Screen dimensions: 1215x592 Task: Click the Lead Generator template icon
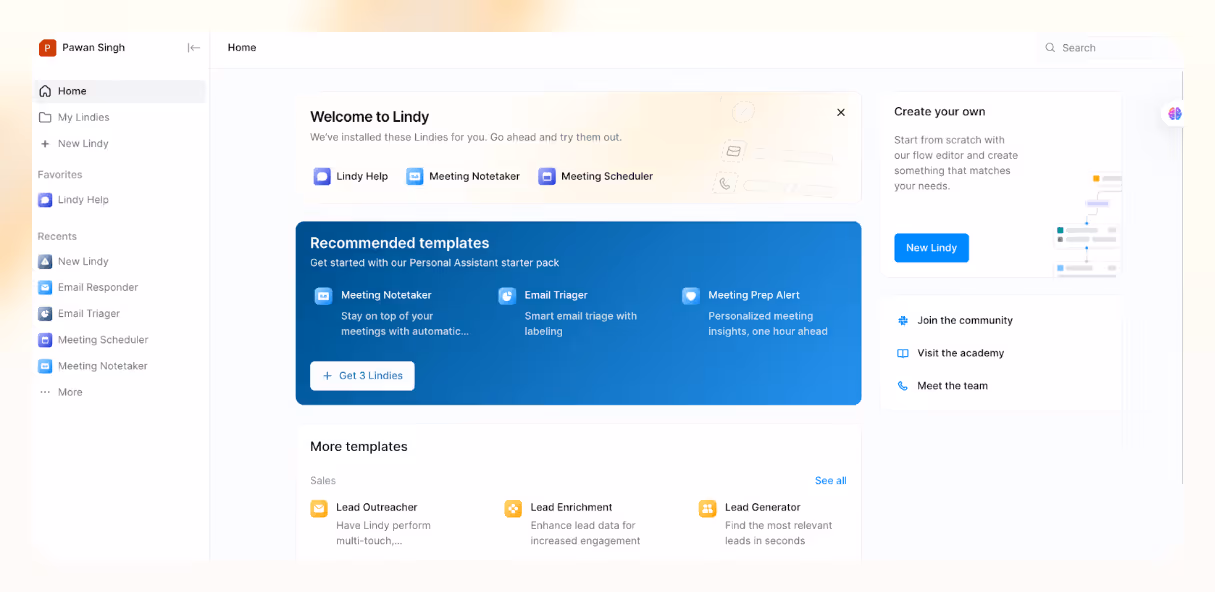coord(708,509)
